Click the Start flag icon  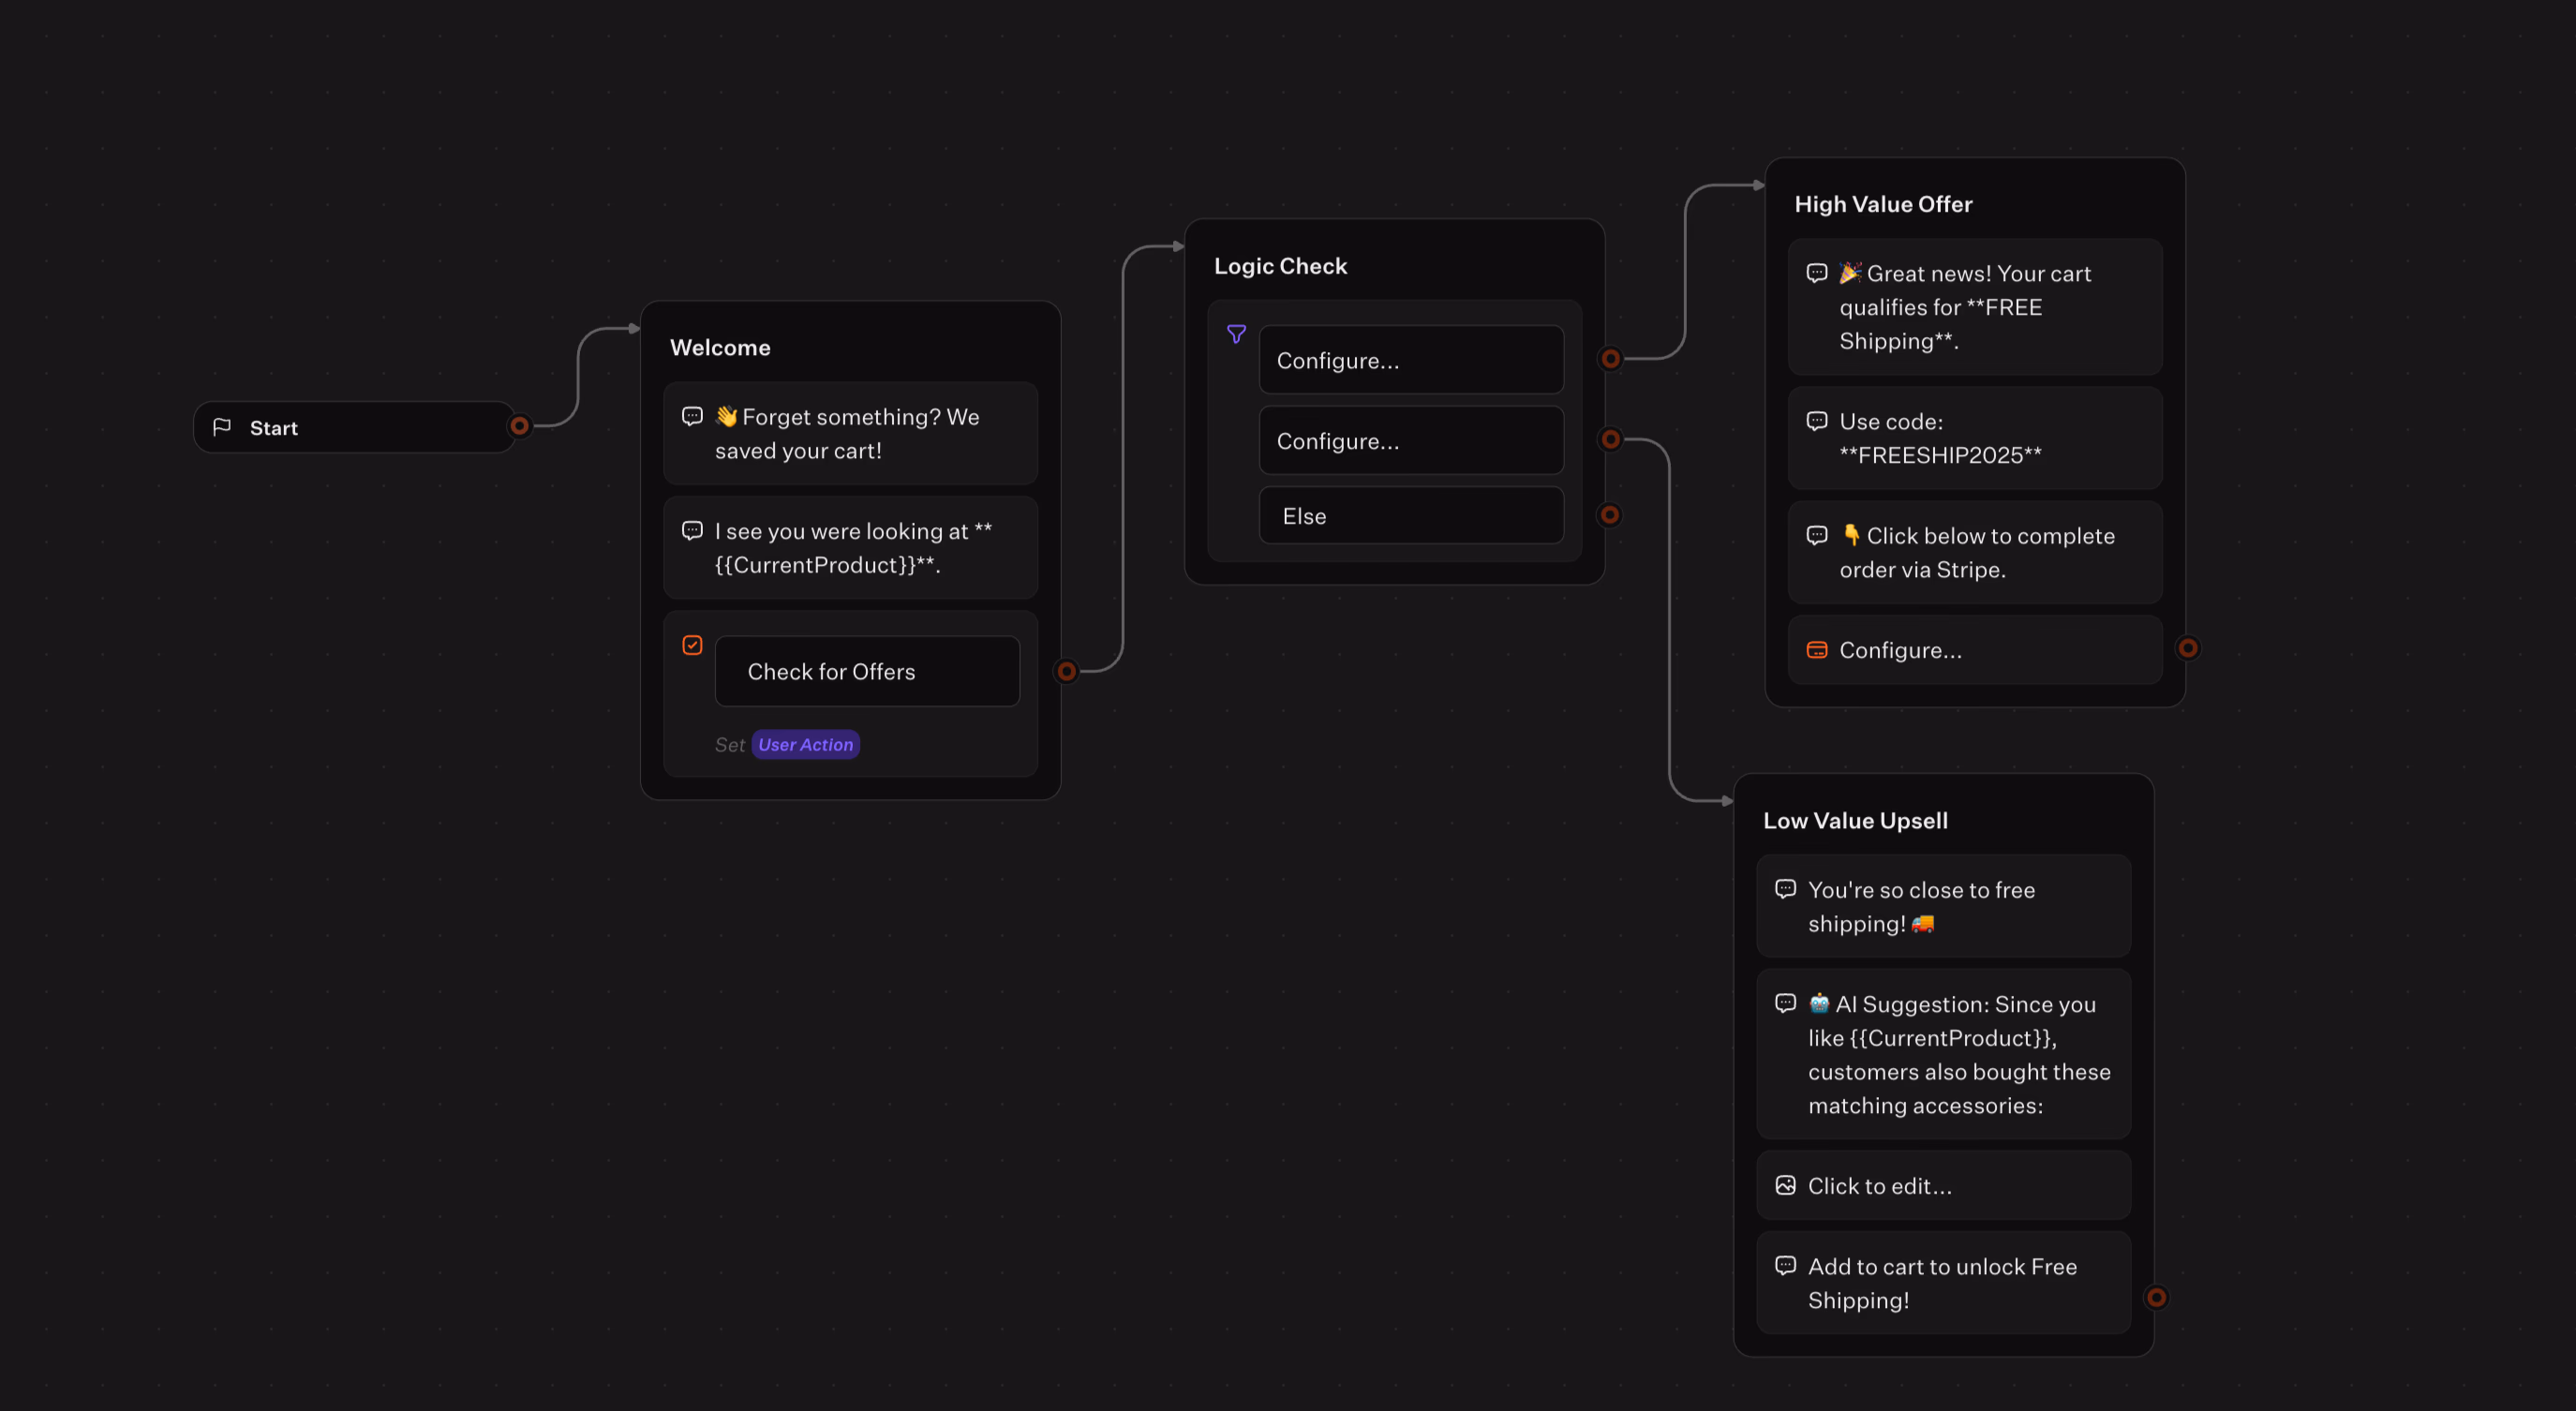click(222, 427)
